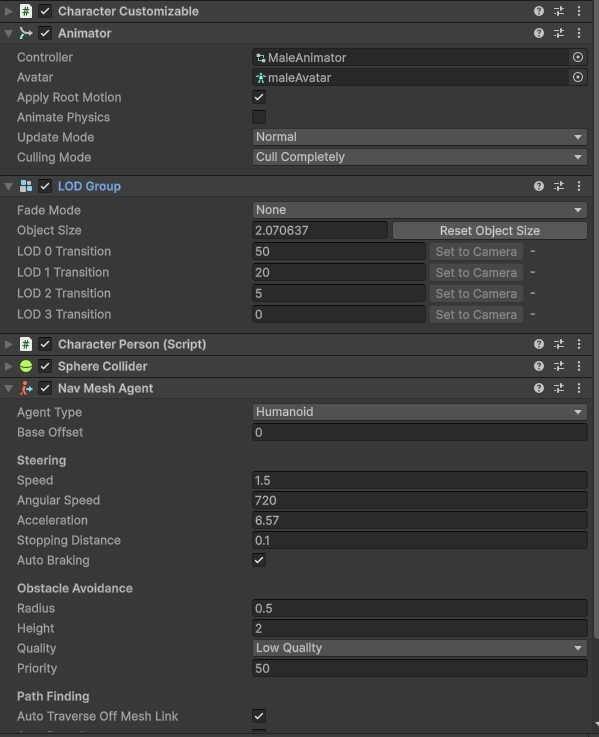
Task: Open presets for Nav Mesh Agent
Action: pos(559,388)
